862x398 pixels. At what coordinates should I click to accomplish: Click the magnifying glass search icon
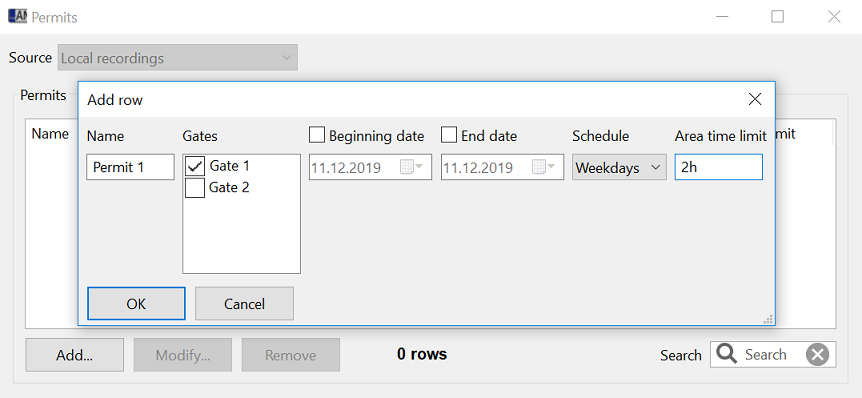[727, 355]
